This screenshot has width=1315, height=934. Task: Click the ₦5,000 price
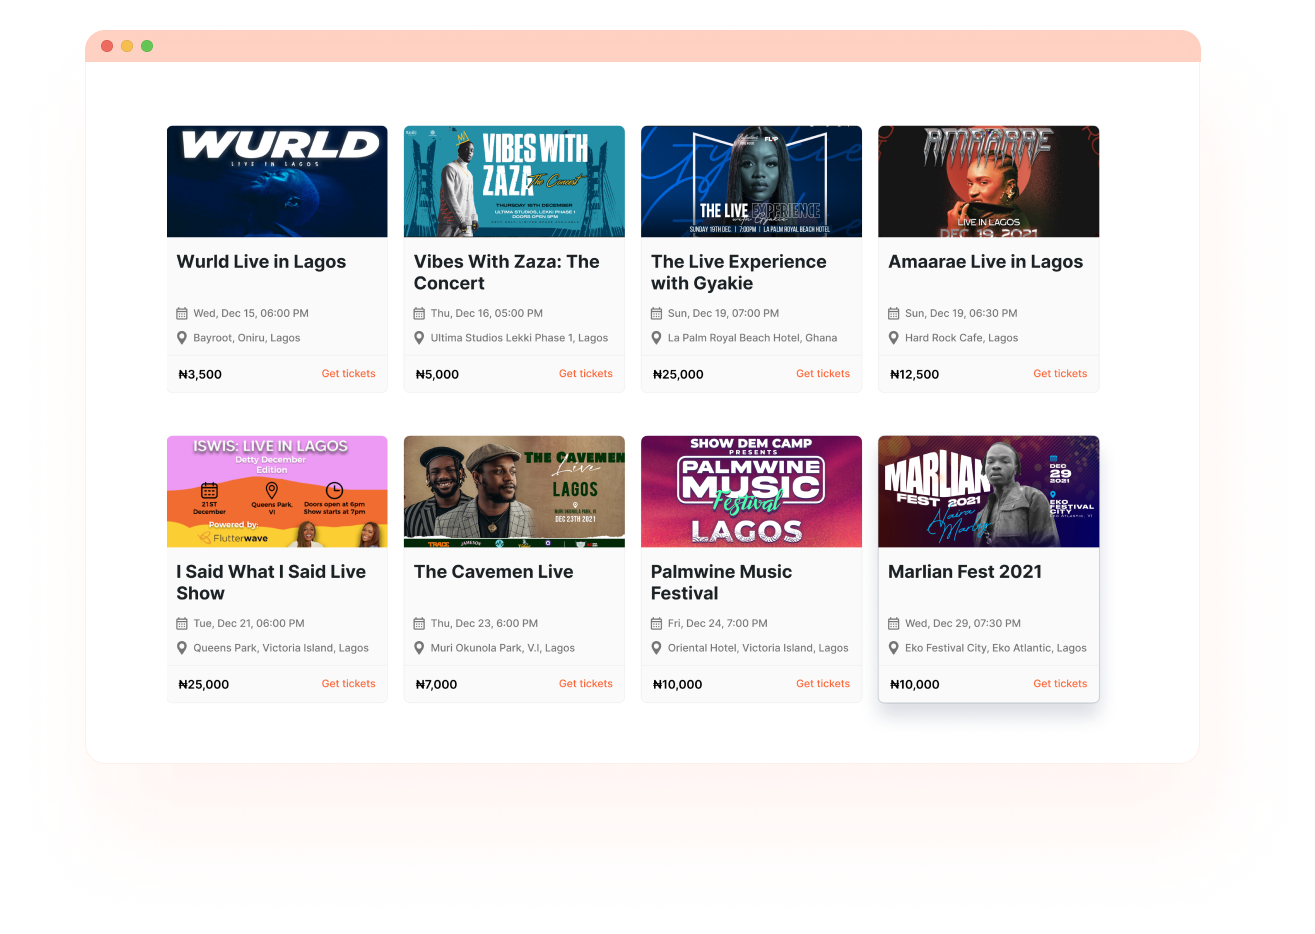[437, 374]
